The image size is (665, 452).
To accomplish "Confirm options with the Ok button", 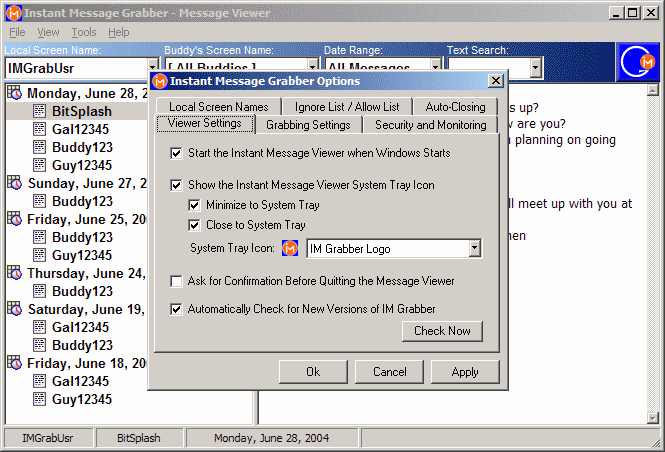I will pos(313,372).
